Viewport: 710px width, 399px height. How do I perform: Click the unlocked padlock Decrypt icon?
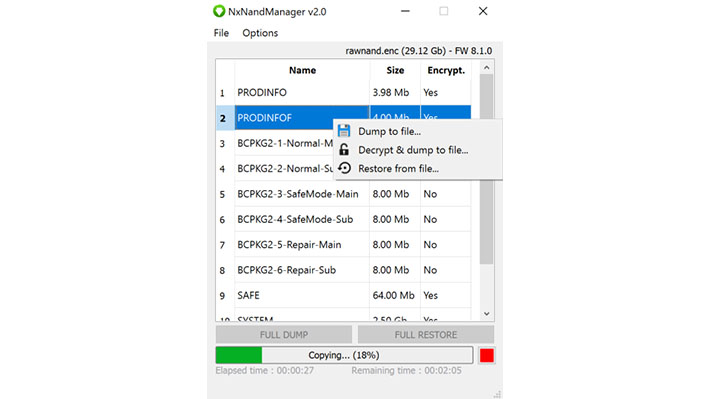click(x=344, y=149)
